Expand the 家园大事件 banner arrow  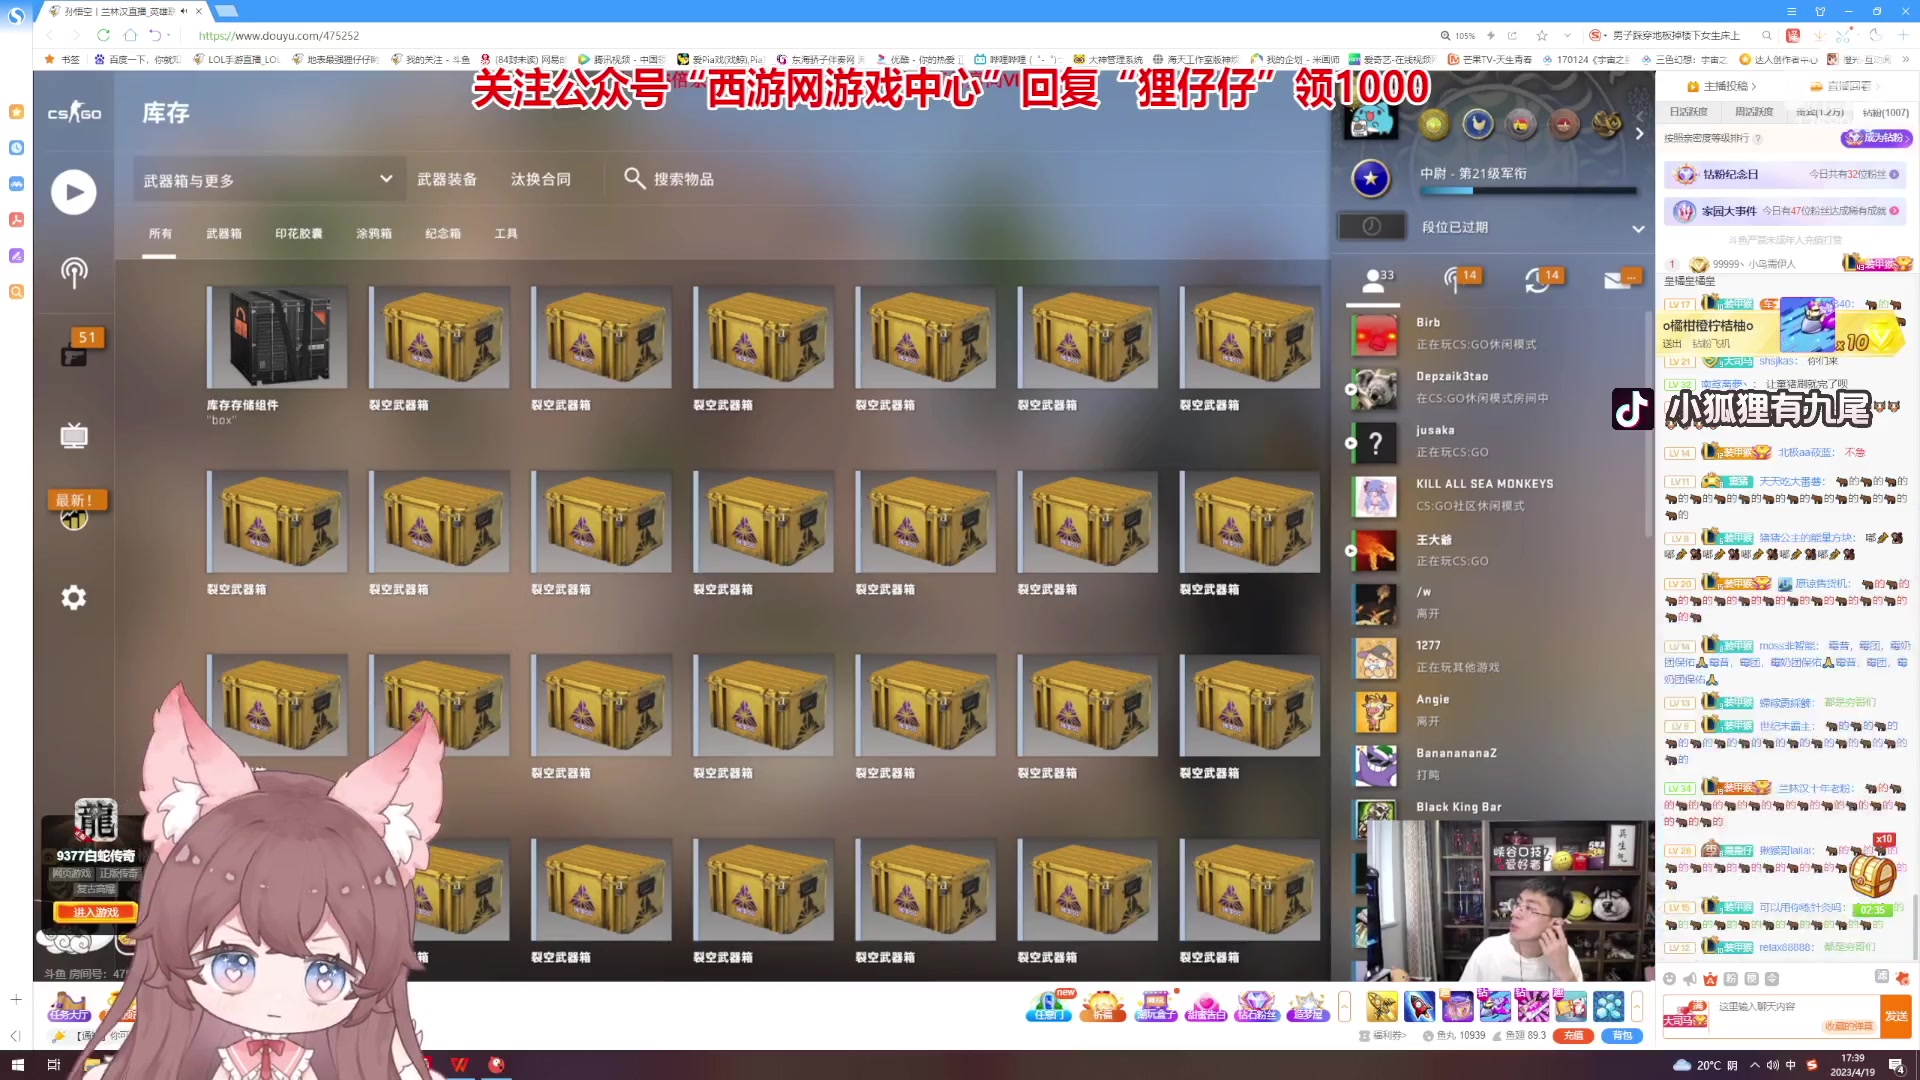click(x=1894, y=211)
